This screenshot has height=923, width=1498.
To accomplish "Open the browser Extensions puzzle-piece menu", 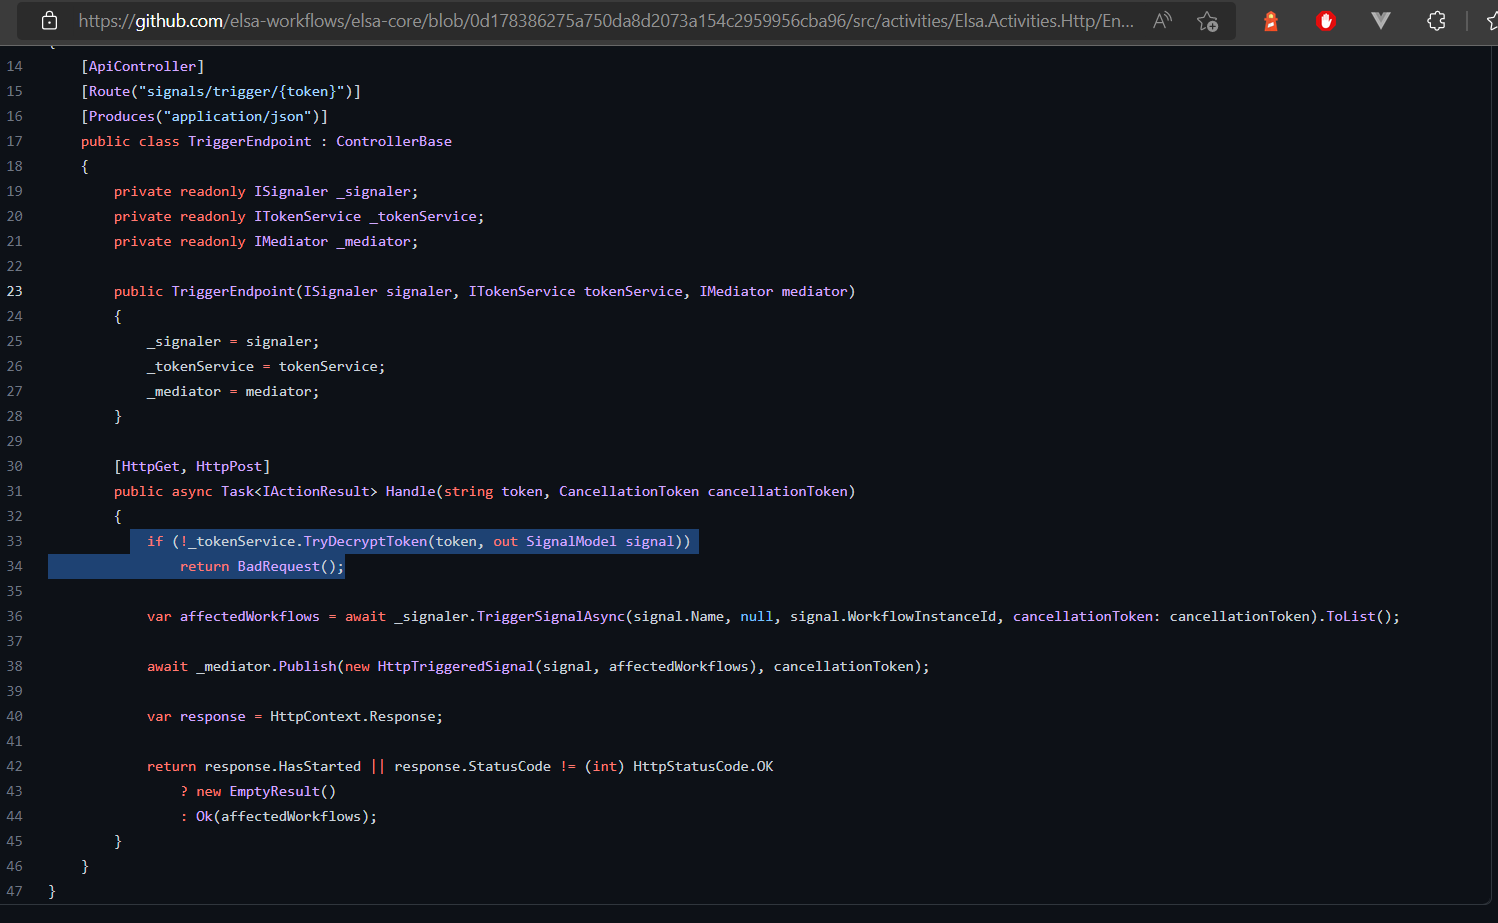I will point(1436,20).
